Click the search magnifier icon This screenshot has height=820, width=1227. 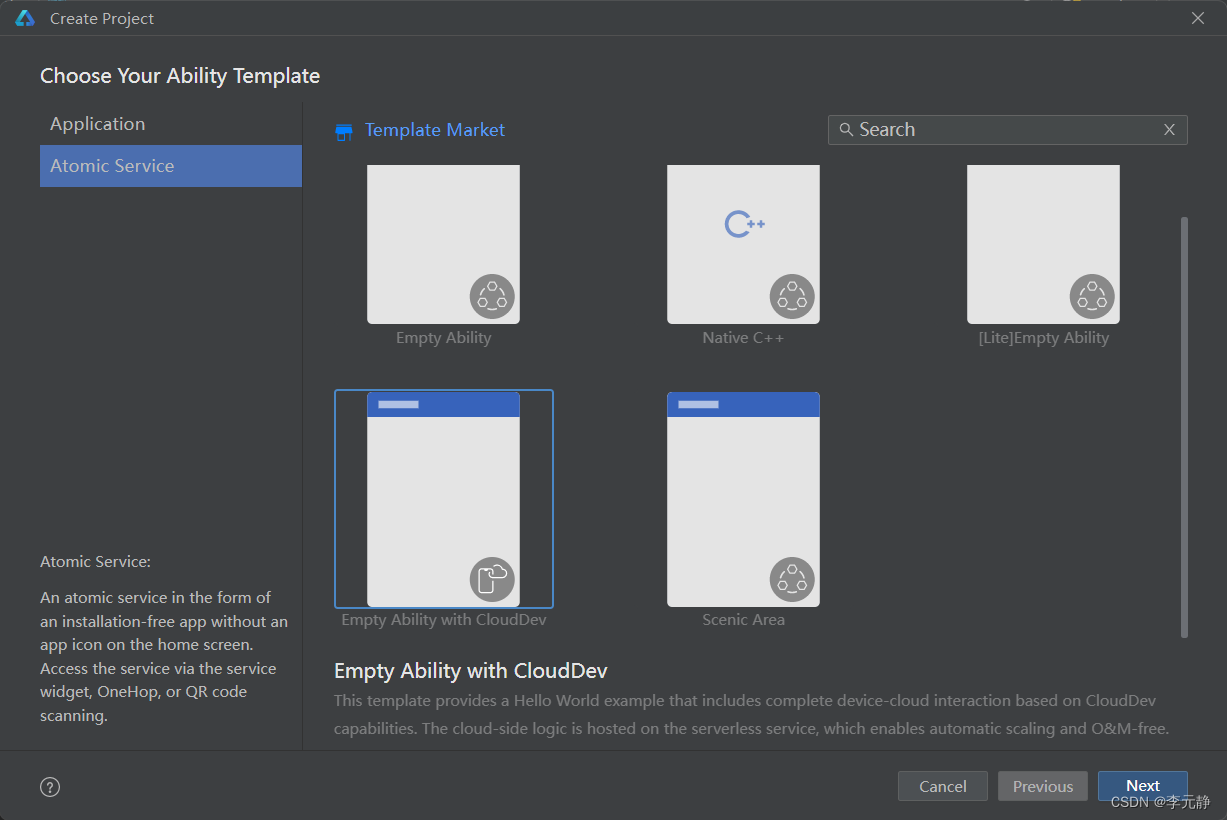point(846,130)
